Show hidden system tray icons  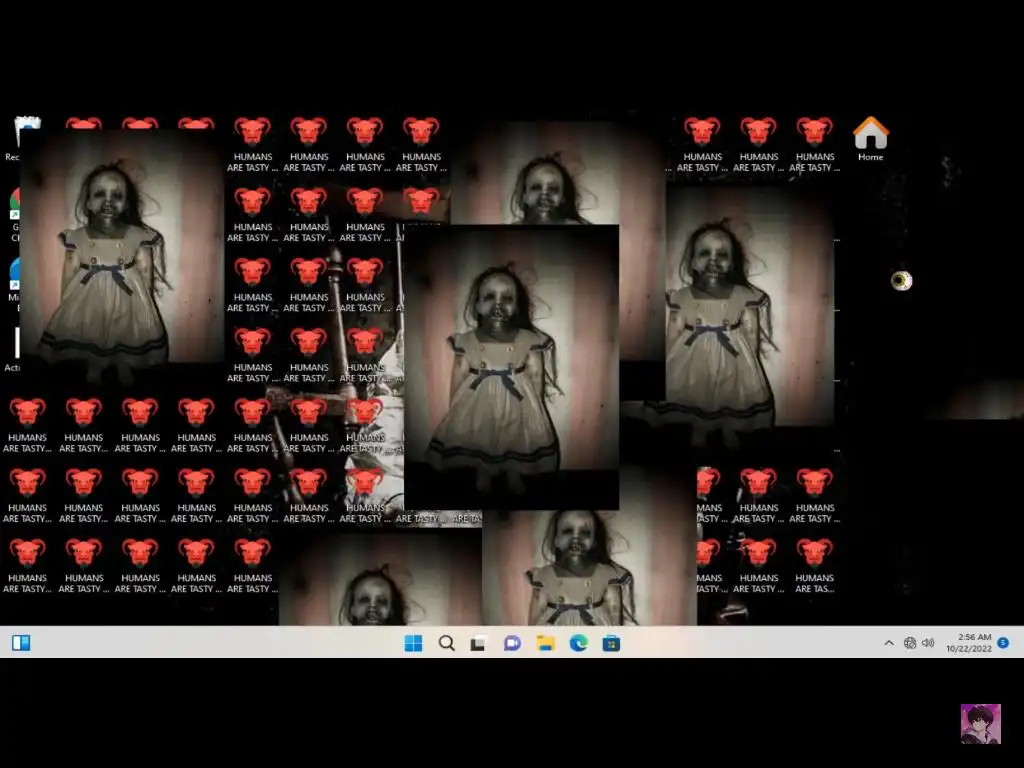889,643
